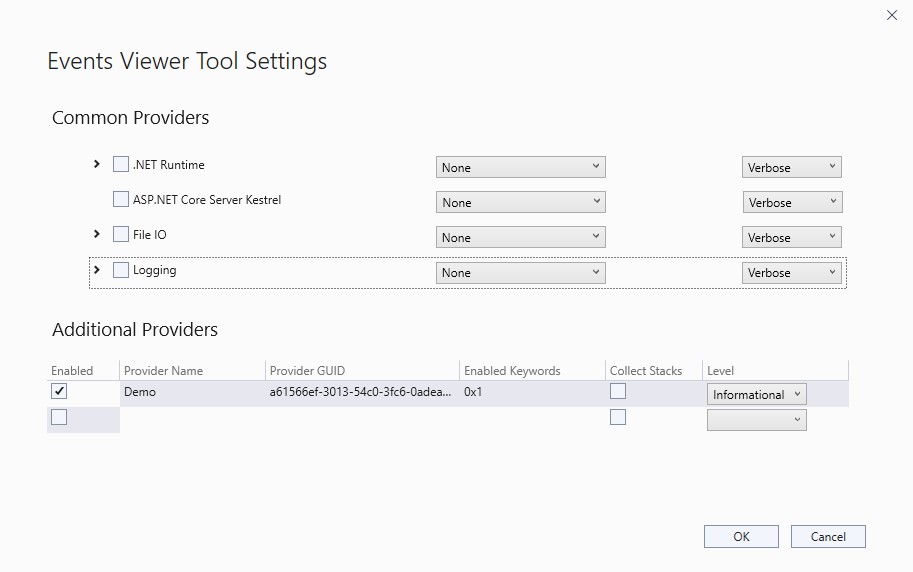
Task: Open the None dropdown for .NET Runtime
Action: tap(521, 167)
